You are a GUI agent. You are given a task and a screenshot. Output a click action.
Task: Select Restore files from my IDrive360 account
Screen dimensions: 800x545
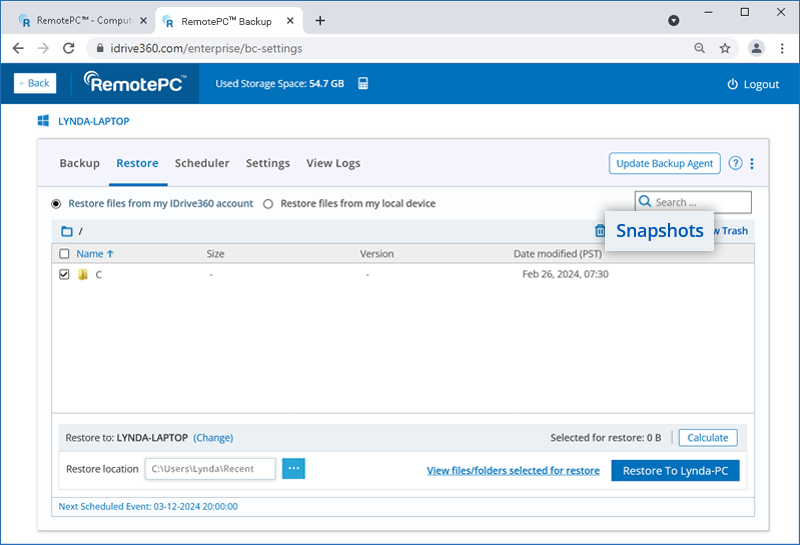[56, 204]
